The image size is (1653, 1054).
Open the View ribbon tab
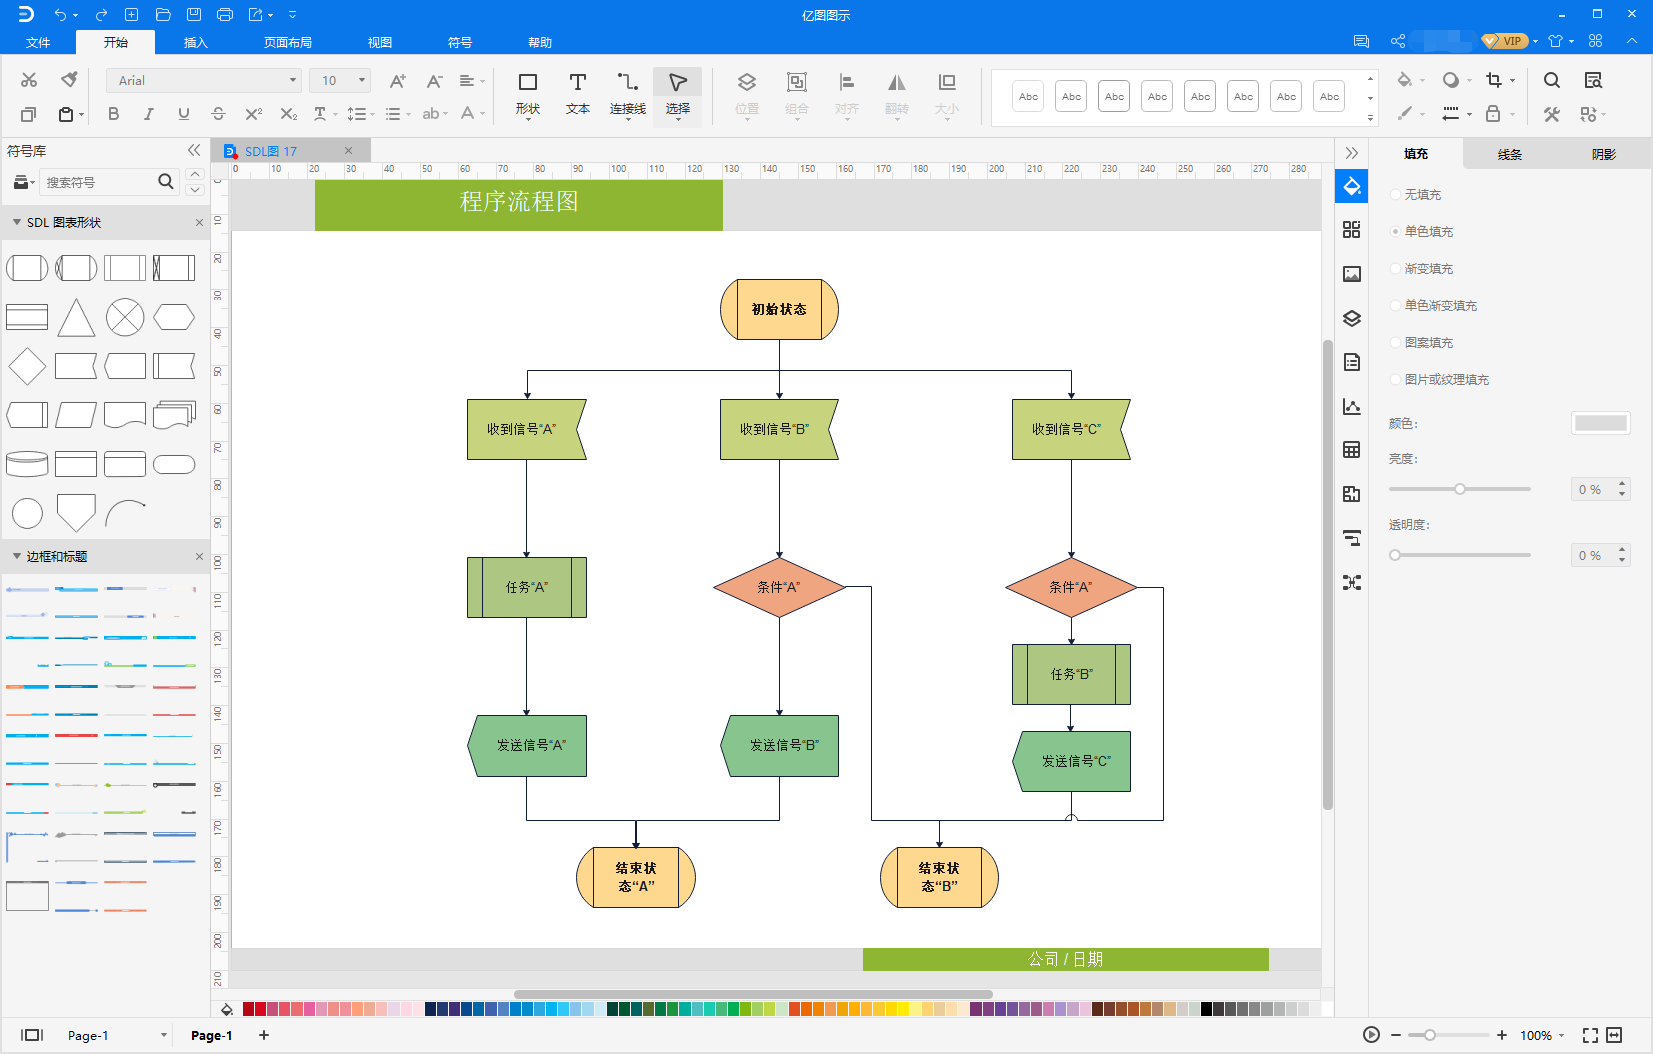pos(380,42)
